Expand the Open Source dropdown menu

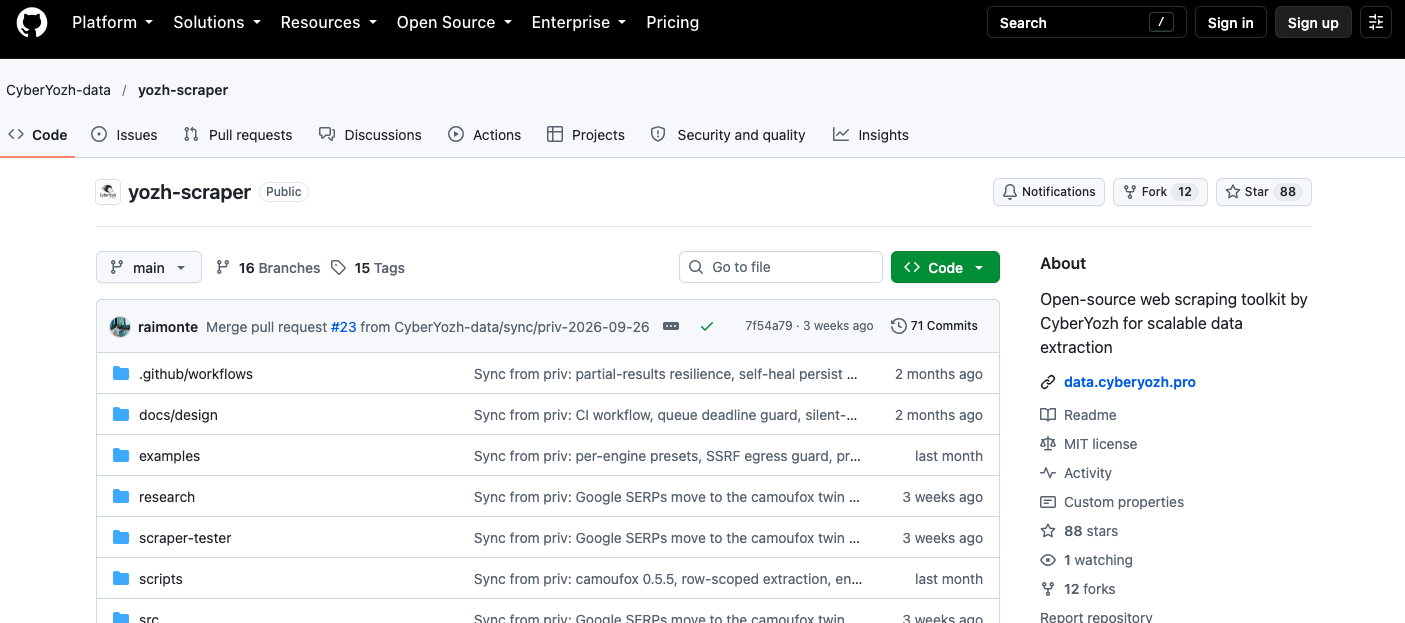tap(454, 22)
